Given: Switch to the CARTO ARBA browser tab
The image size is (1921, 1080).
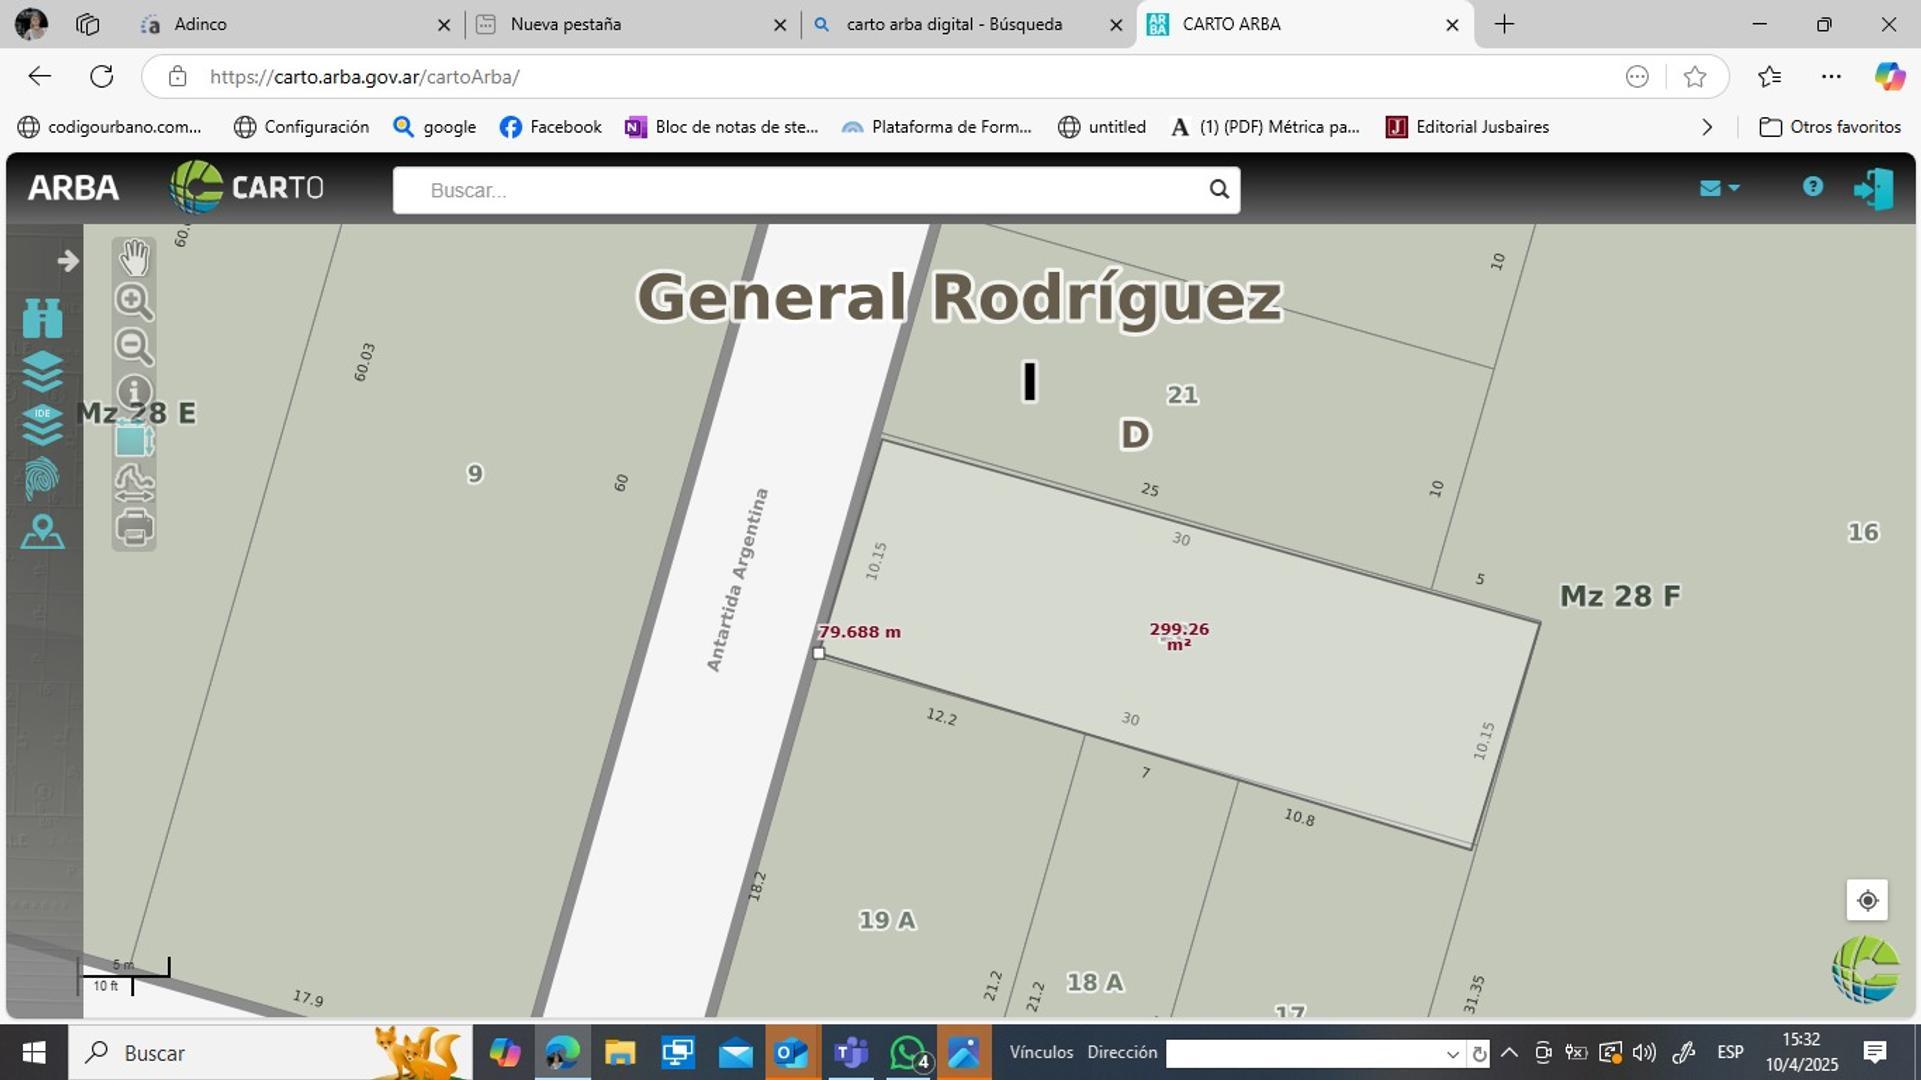Looking at the screenshot, I should point(1280,24).
